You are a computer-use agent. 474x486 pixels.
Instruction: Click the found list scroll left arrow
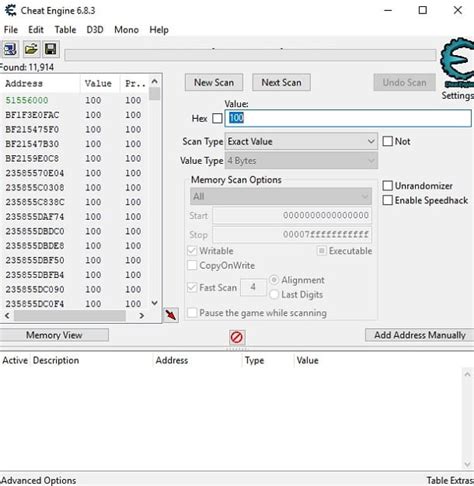[7, 315]
